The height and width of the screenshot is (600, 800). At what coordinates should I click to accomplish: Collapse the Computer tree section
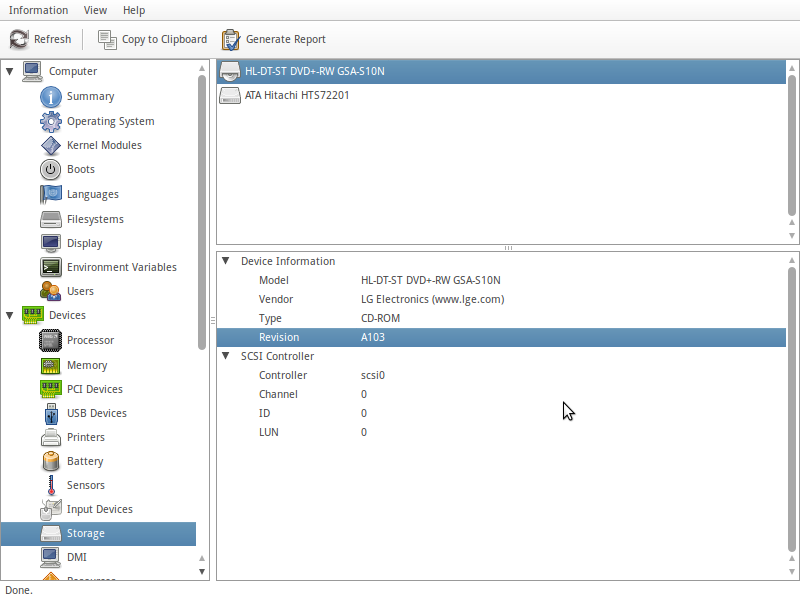[10, 71]
